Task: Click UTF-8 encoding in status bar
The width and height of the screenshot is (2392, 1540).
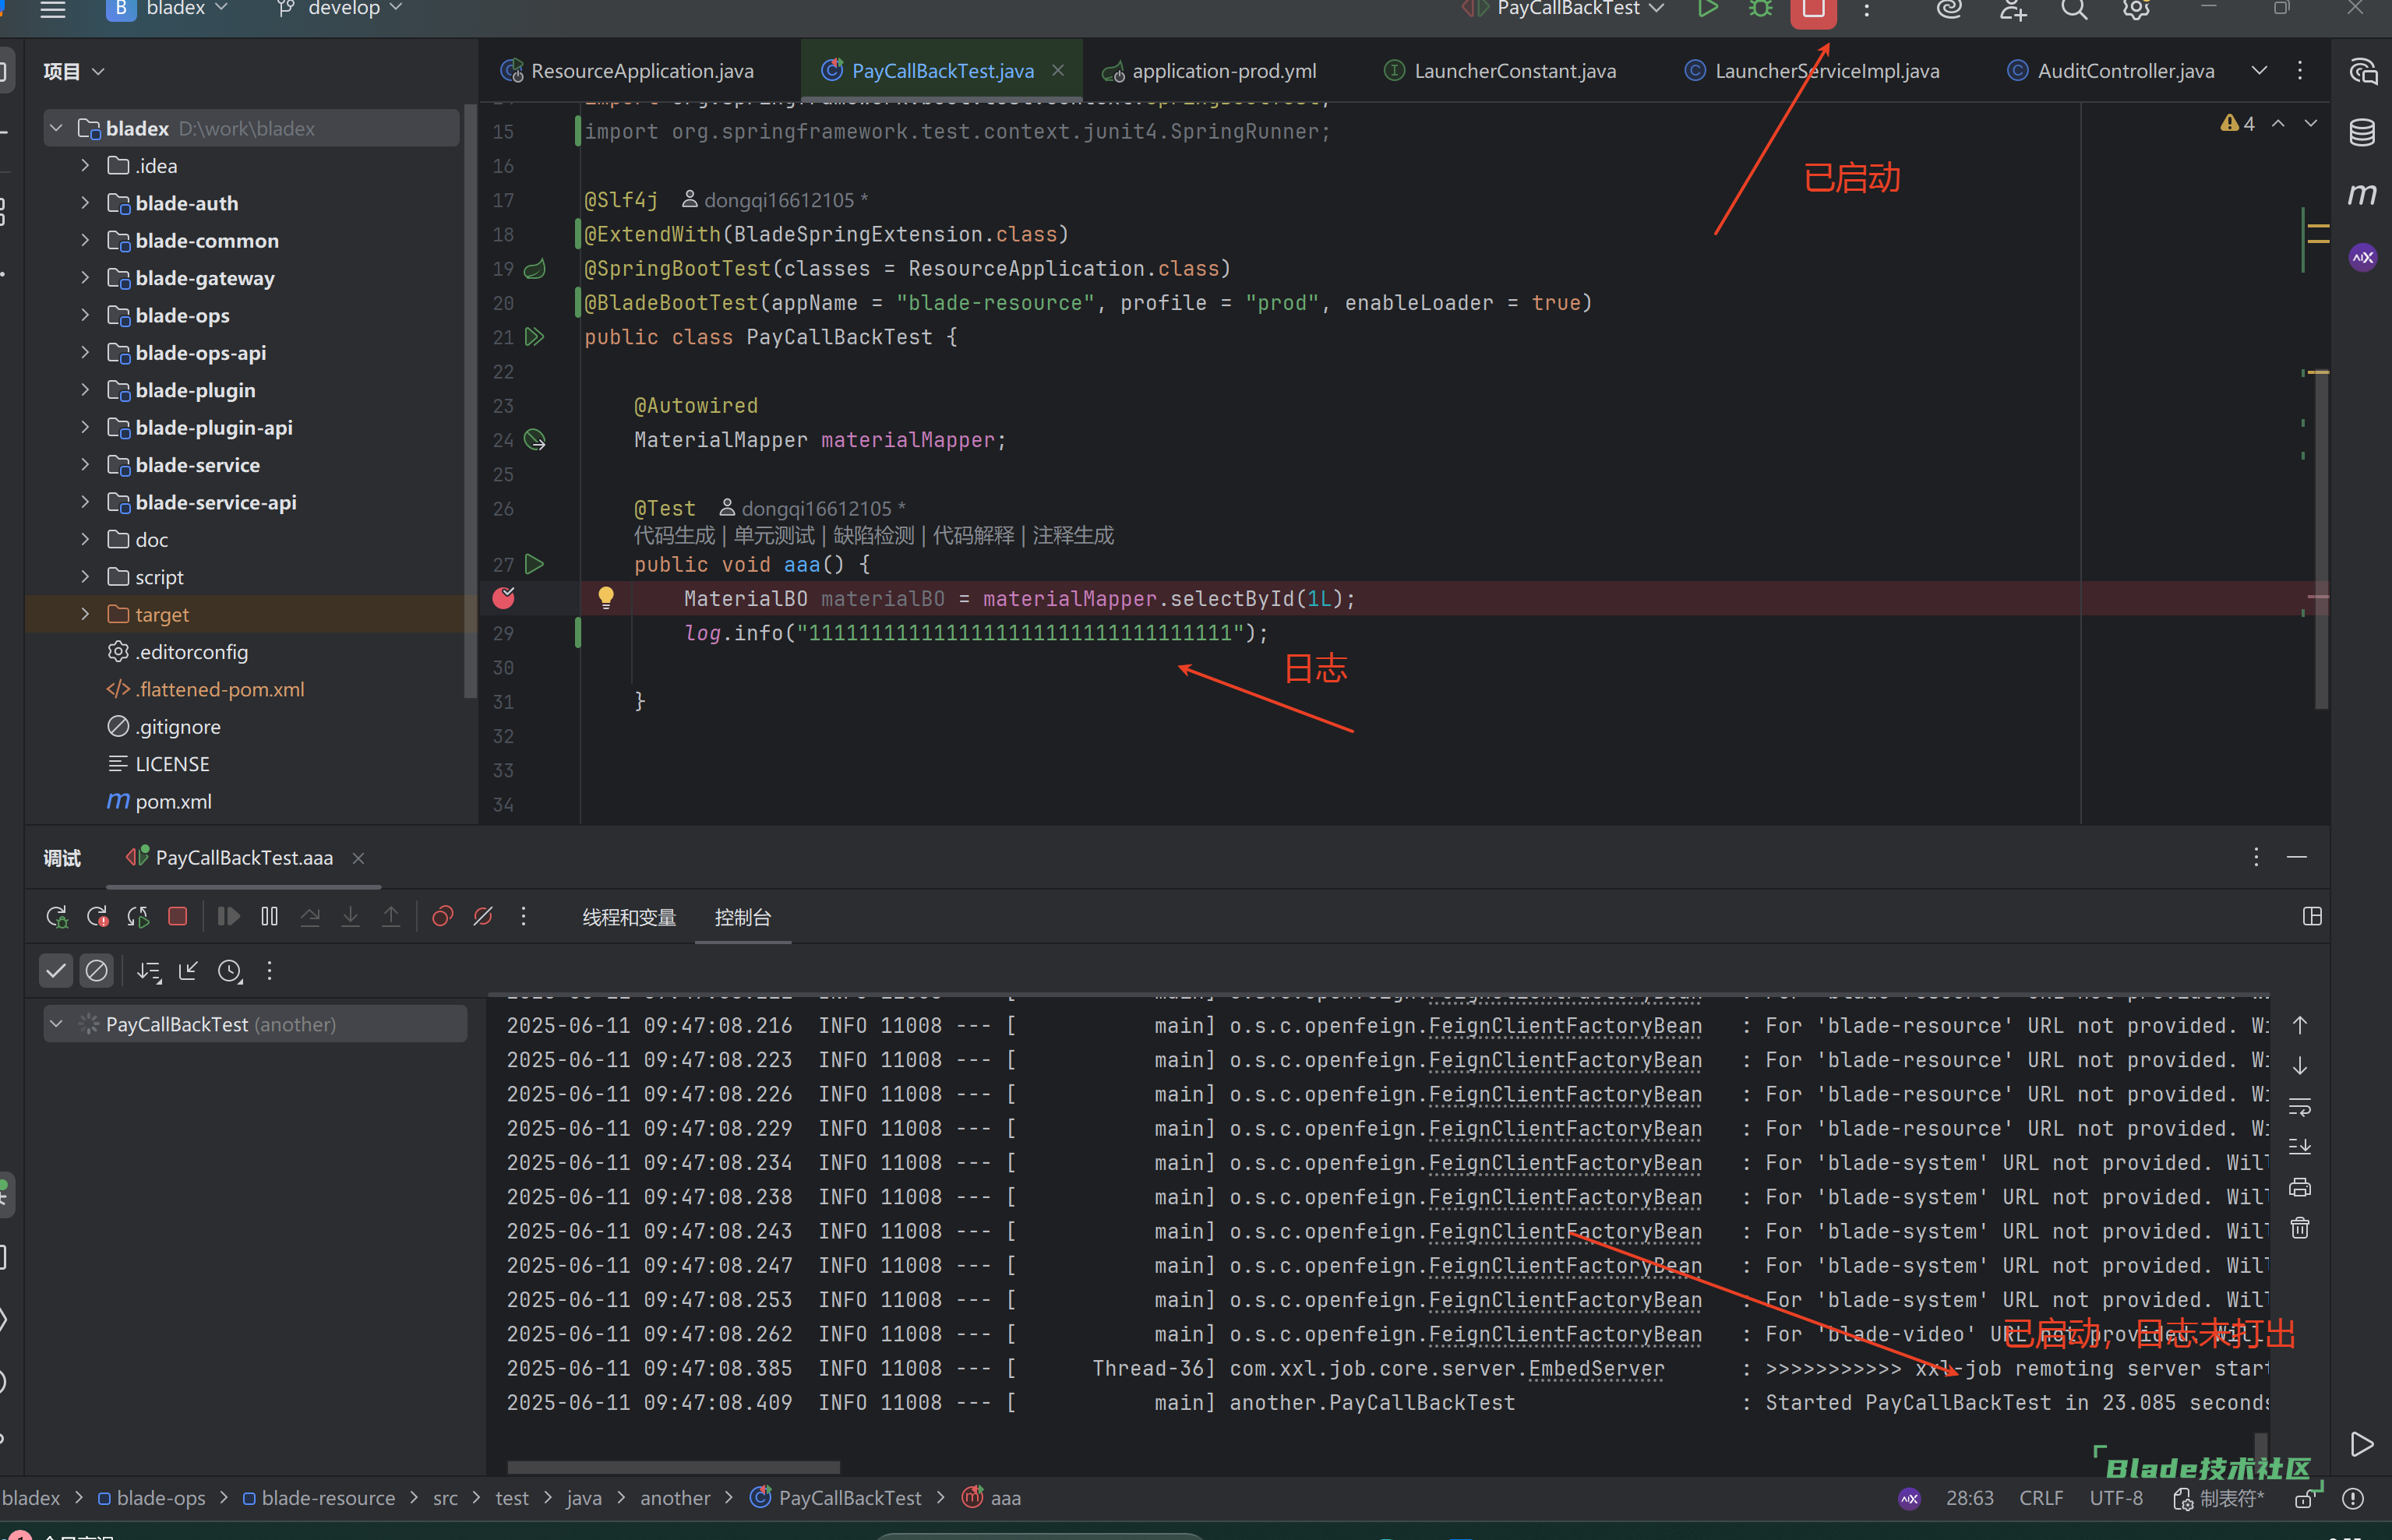Action: pyautogui.click(x=2116, y=1498)
